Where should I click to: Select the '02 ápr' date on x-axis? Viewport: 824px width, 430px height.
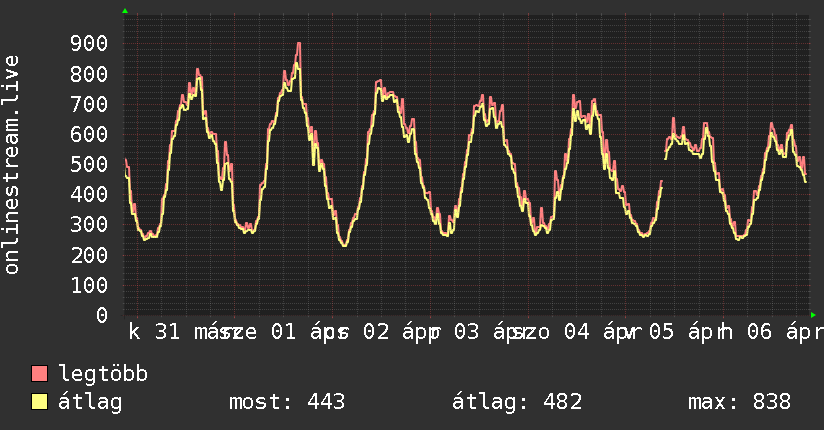[x=398, y=333]
